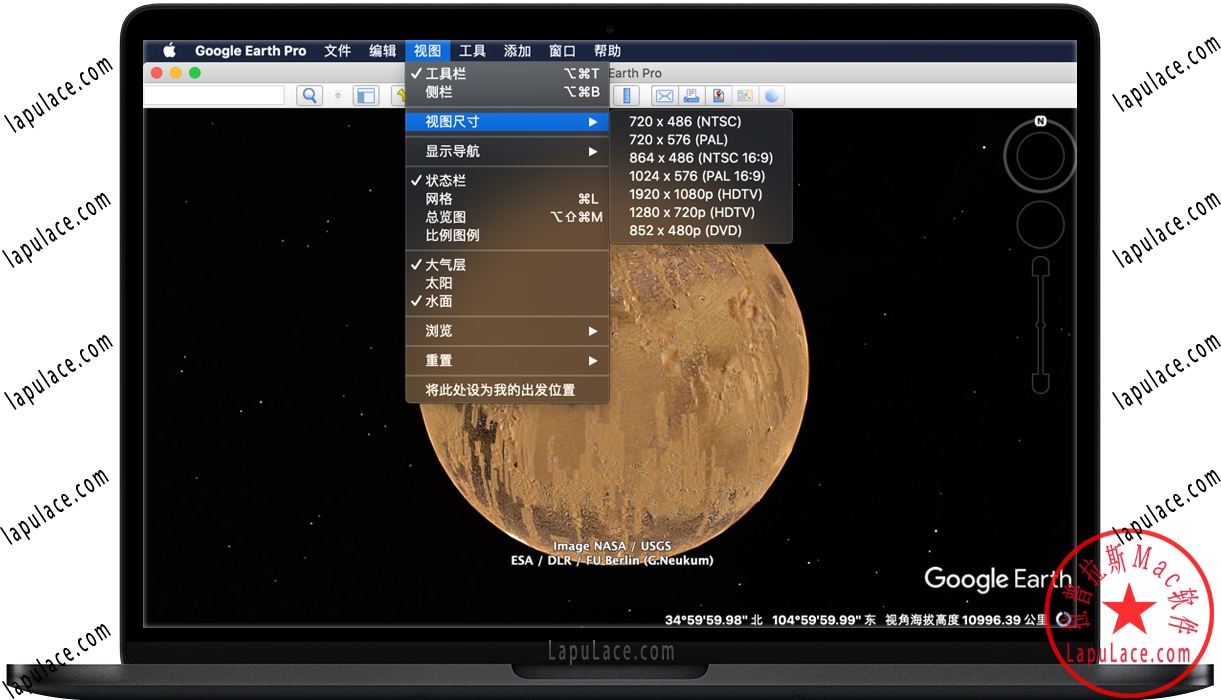The height and width of the screenshot is (700, 1221).
Task: Click the view in Google Maps icon
Action: (744, 96)
